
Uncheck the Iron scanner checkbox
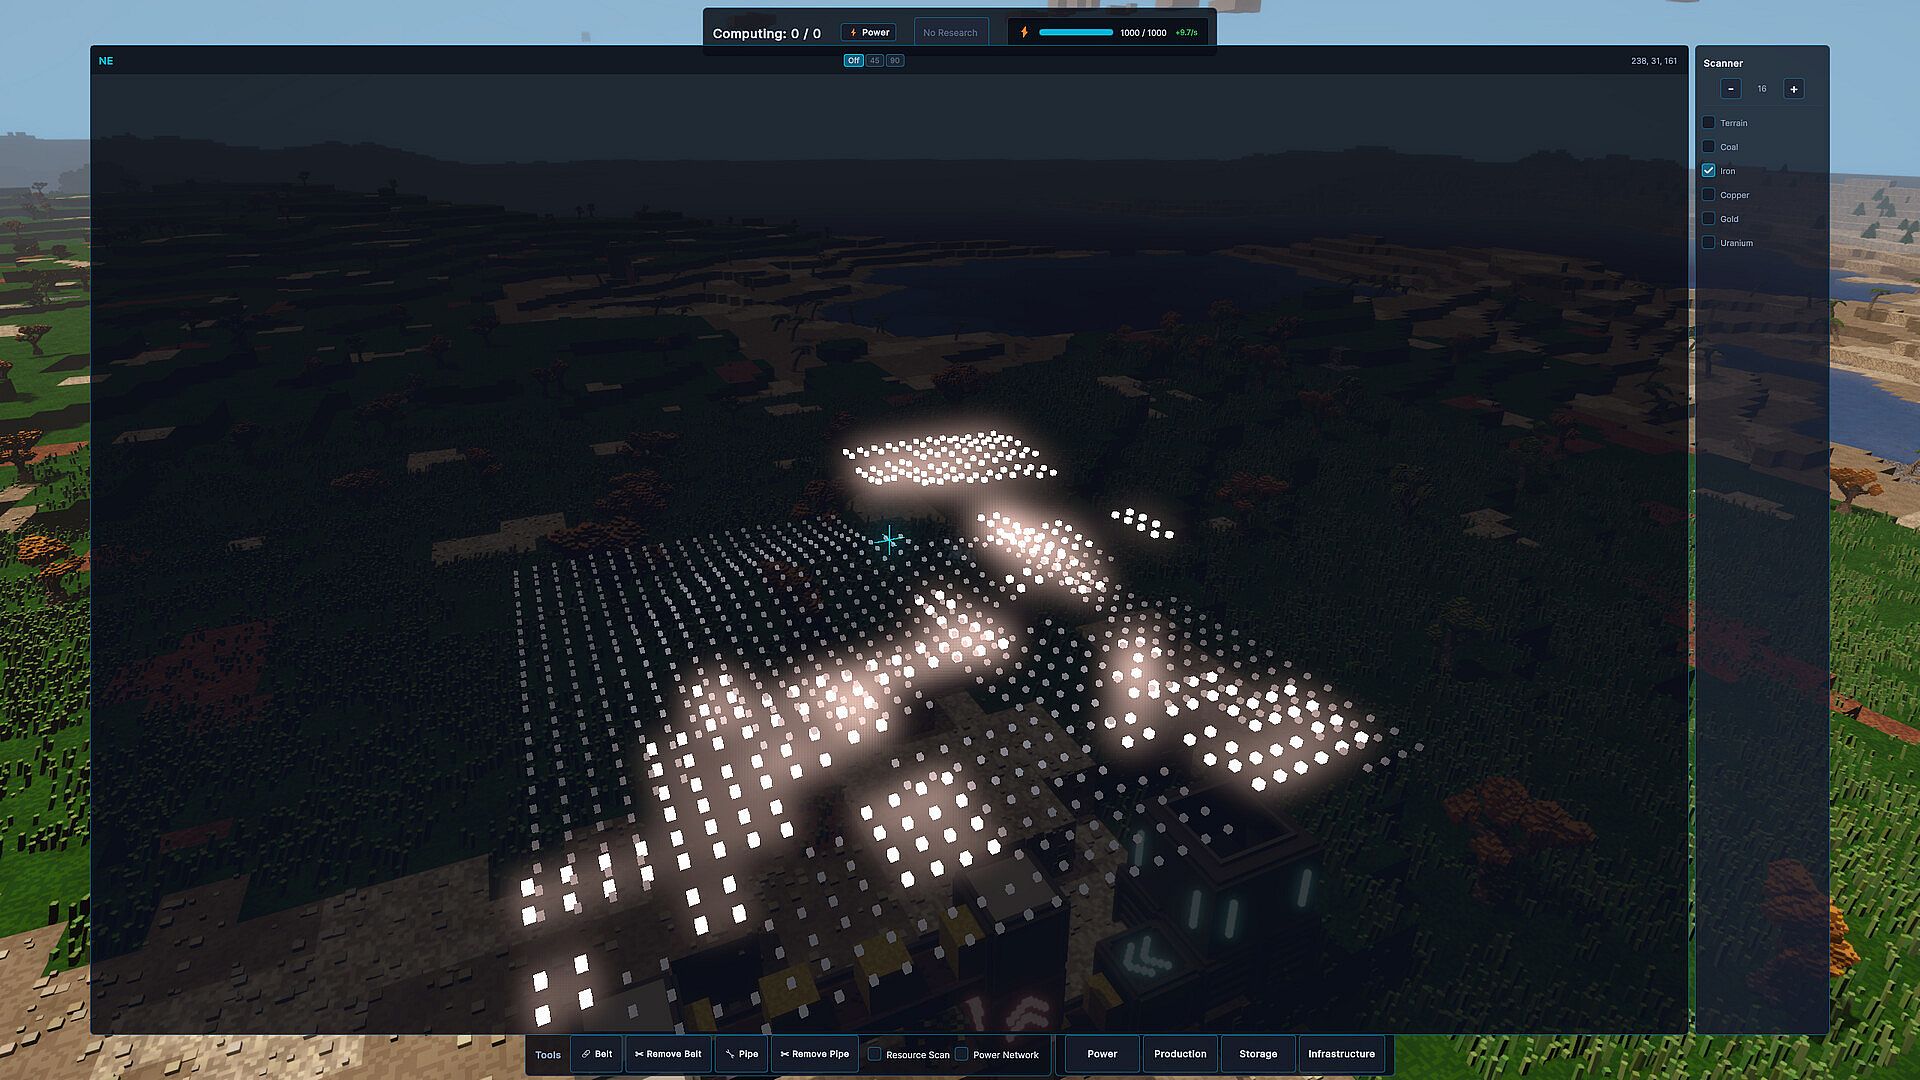point(1709,171)
